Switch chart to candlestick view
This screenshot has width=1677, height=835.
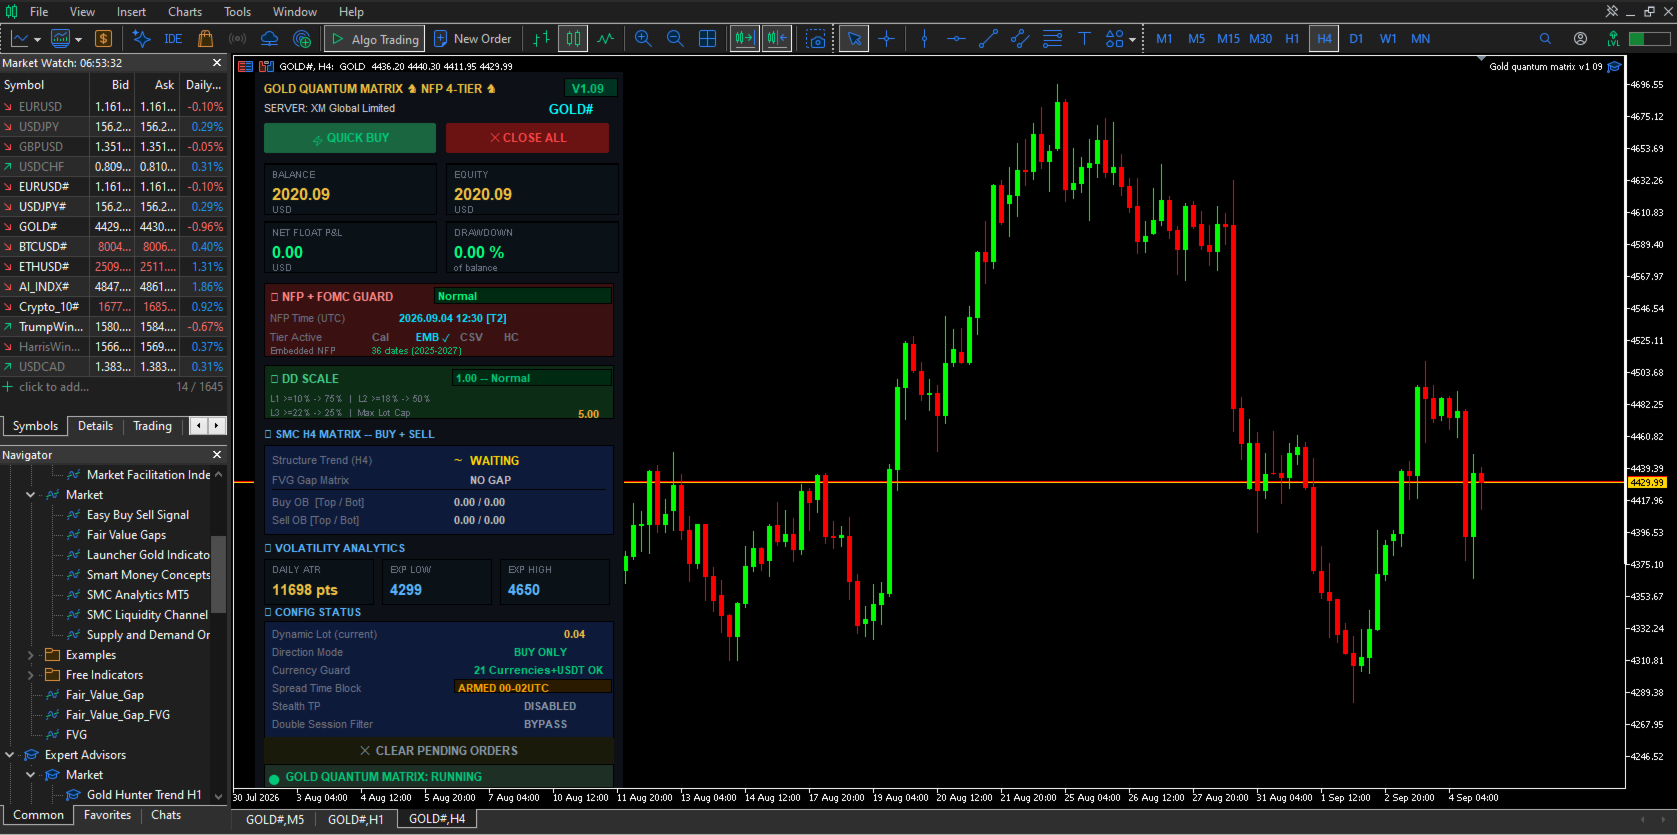(573, 39)
